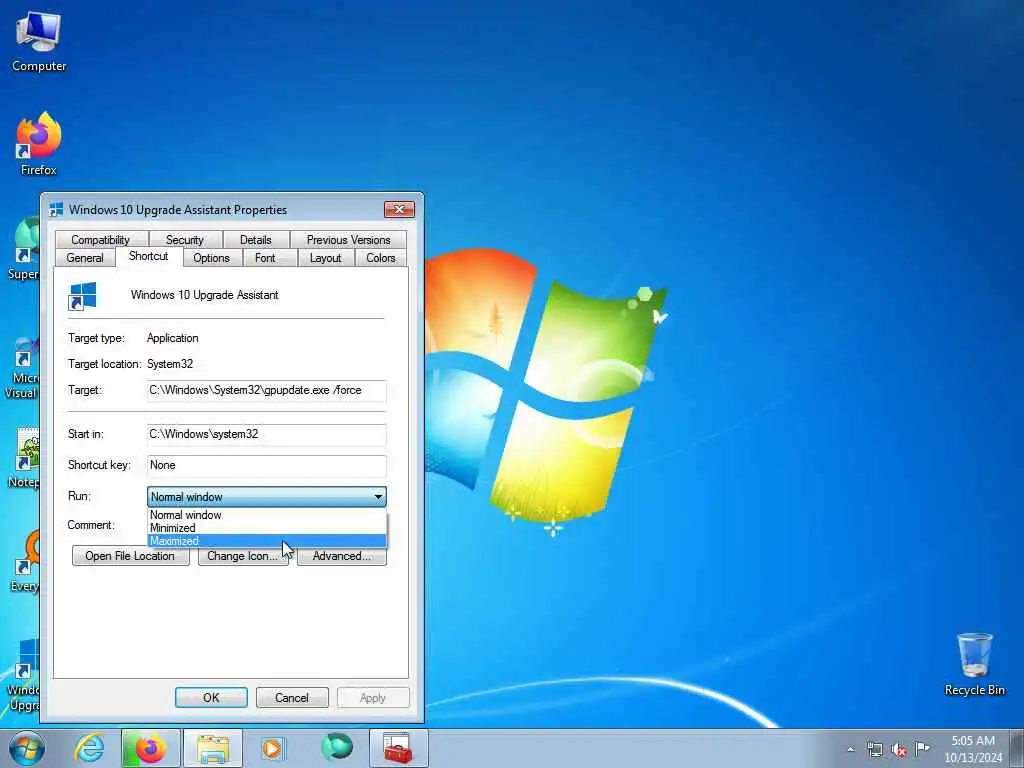Select the Super desktop shortcut icon

24,249
